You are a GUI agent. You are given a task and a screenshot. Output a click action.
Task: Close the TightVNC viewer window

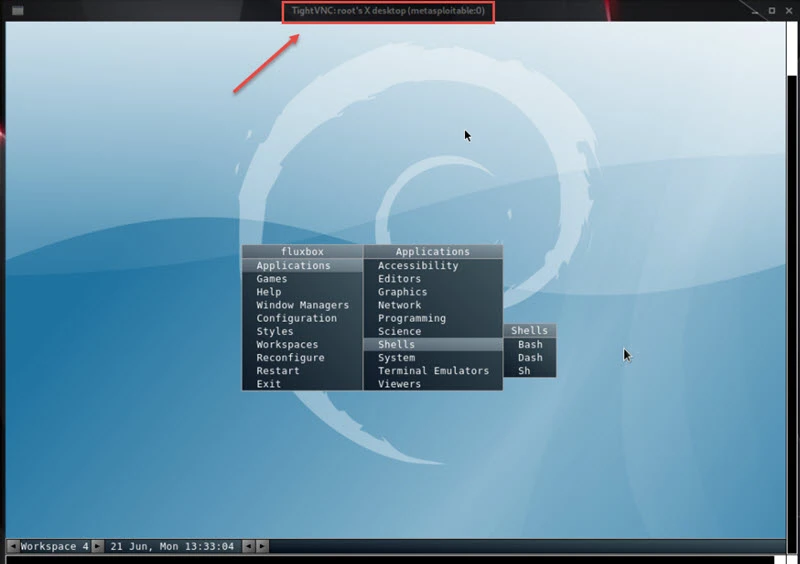pos(788,10)
